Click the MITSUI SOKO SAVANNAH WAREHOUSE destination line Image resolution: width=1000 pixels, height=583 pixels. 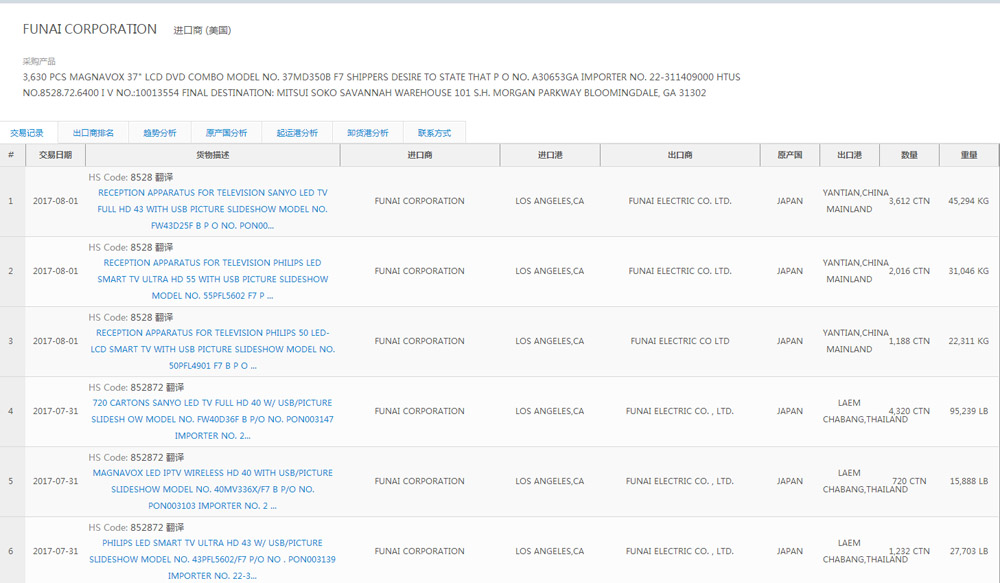pos(364,93)
